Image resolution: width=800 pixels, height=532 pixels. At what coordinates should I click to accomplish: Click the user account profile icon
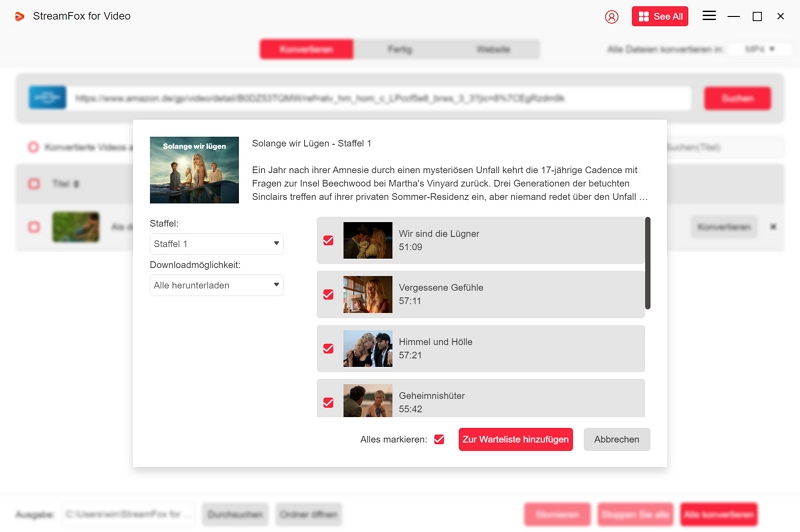click(612, 16)
